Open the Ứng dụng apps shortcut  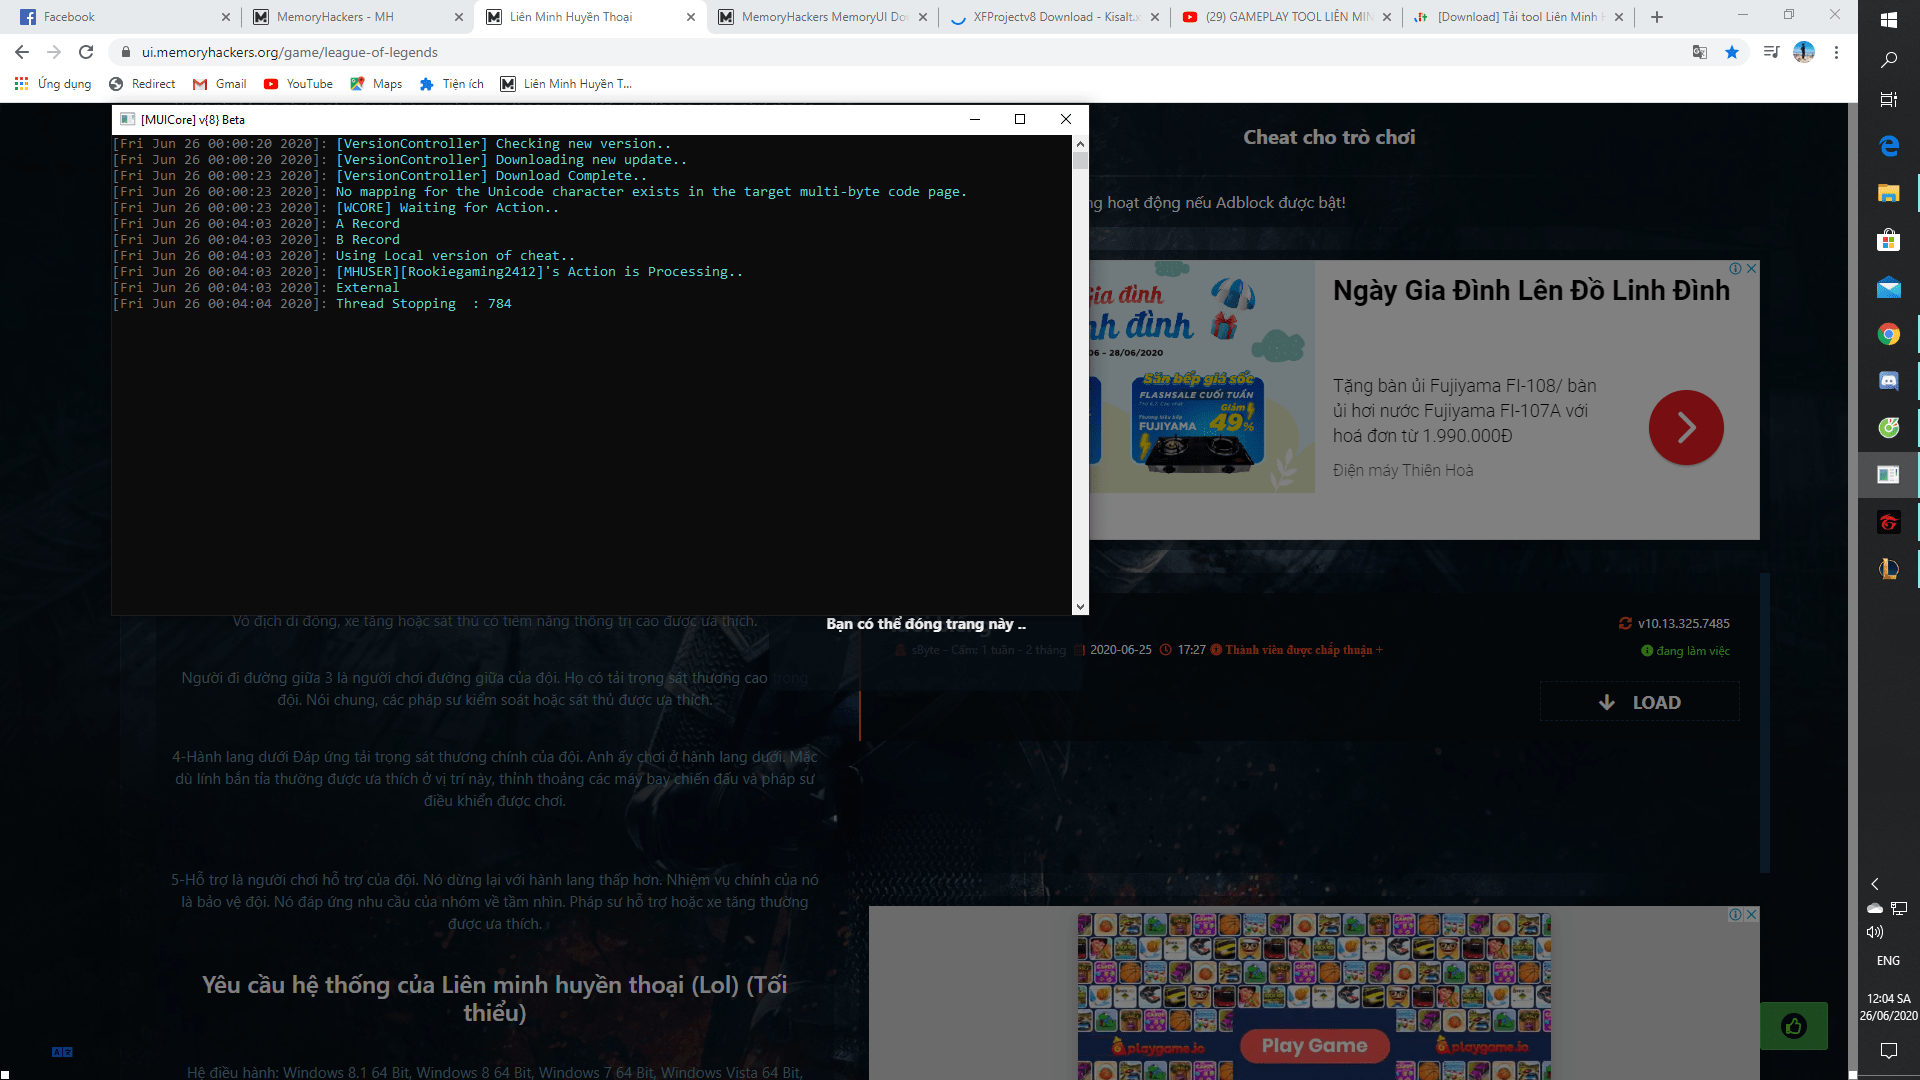click(x=53, y=84)
